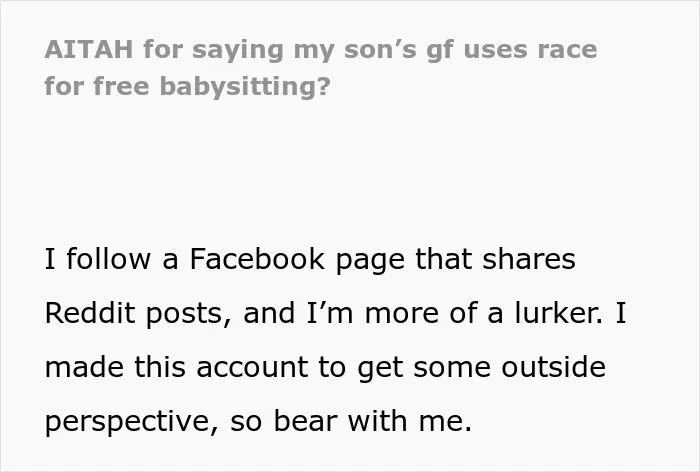This screenshot has height=472, width=700.
Task: Click the phrase "bear with me"
Action: [x=372, y=421]
